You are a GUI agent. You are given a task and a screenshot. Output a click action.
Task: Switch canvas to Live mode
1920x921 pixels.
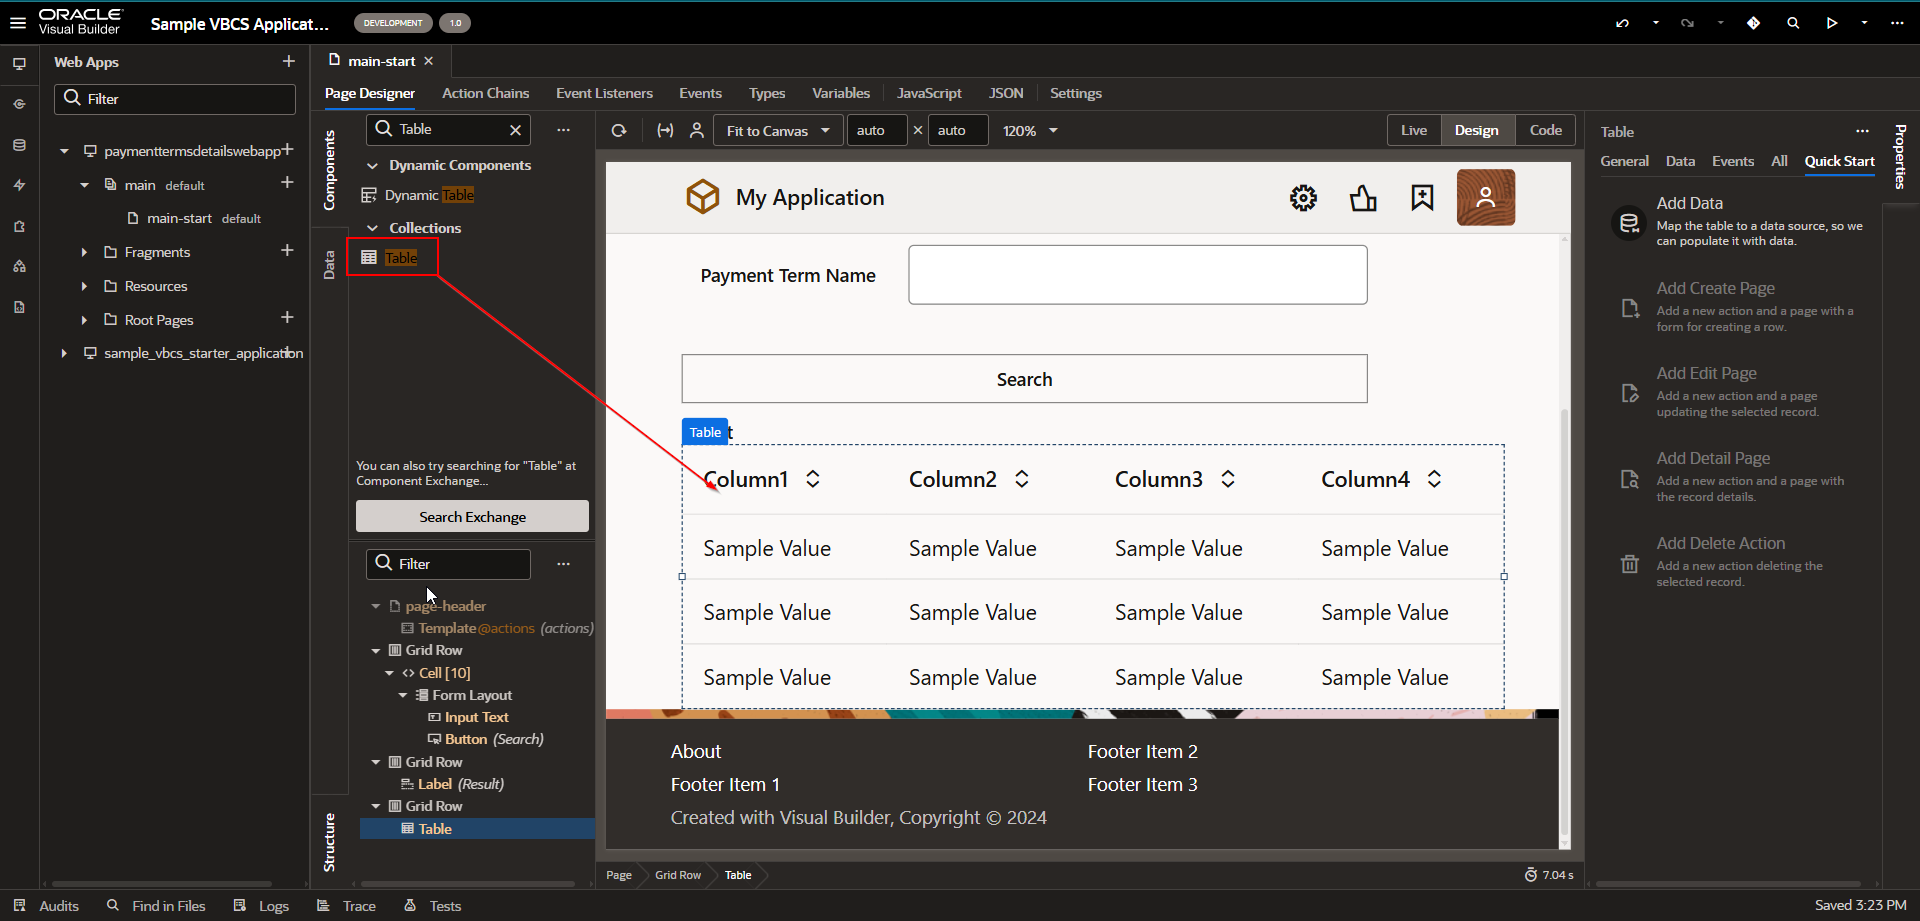pos(1414,130)
